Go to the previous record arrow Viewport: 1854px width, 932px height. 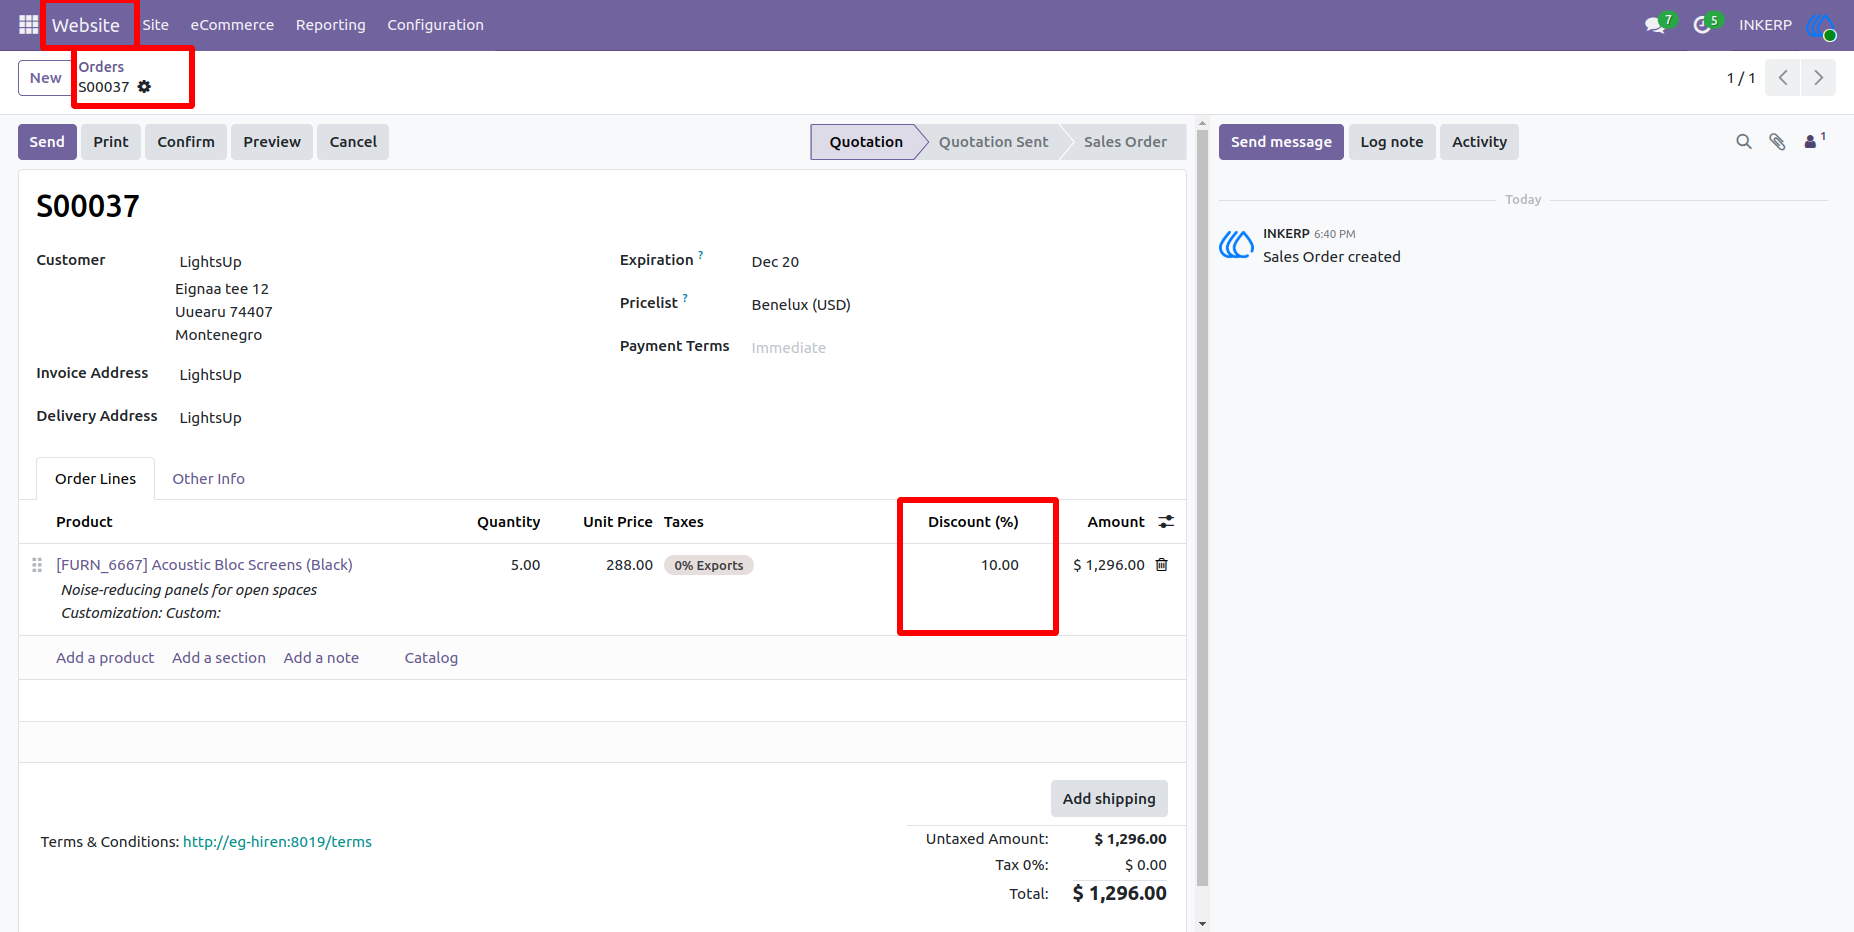(1783, 78)
